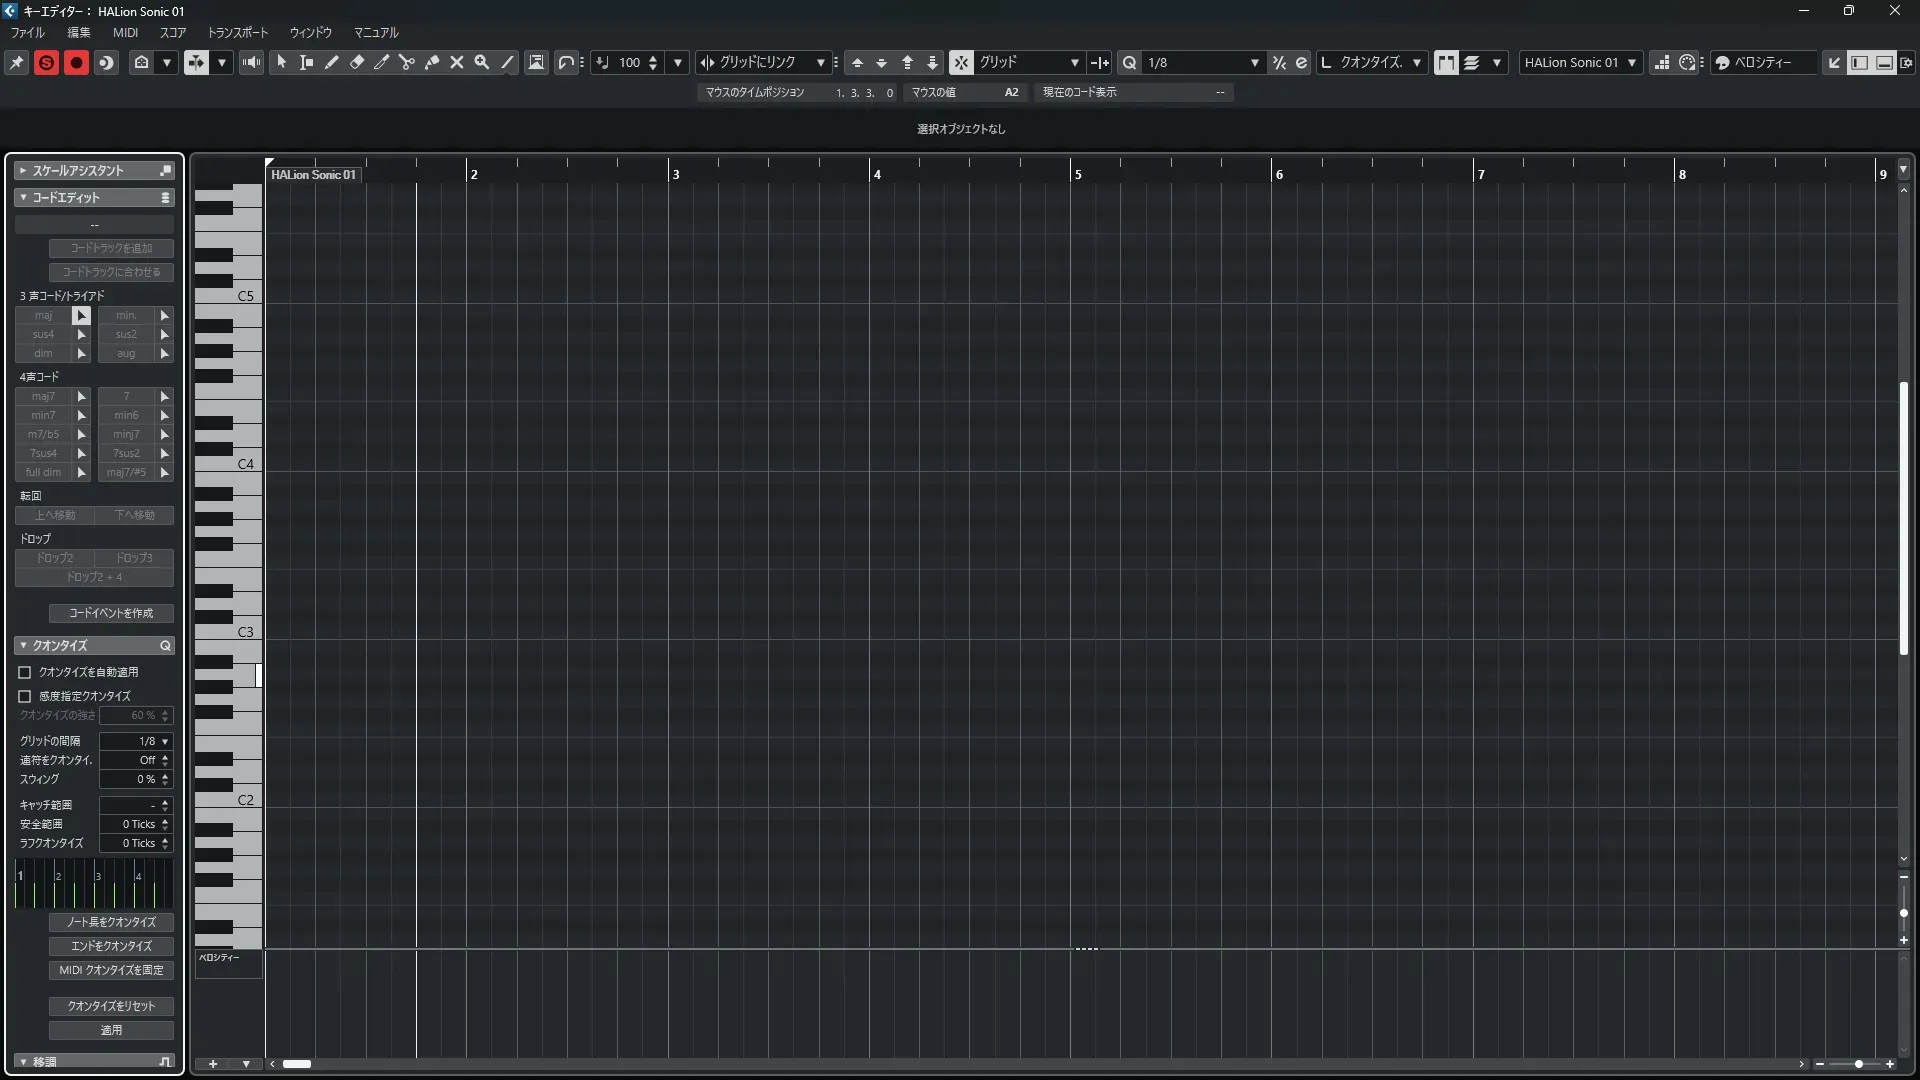The height and width of the screenshot is (1080, 1920).
Task: Enable acoustic feedback speaker icon
Action: tap(252, 62)
